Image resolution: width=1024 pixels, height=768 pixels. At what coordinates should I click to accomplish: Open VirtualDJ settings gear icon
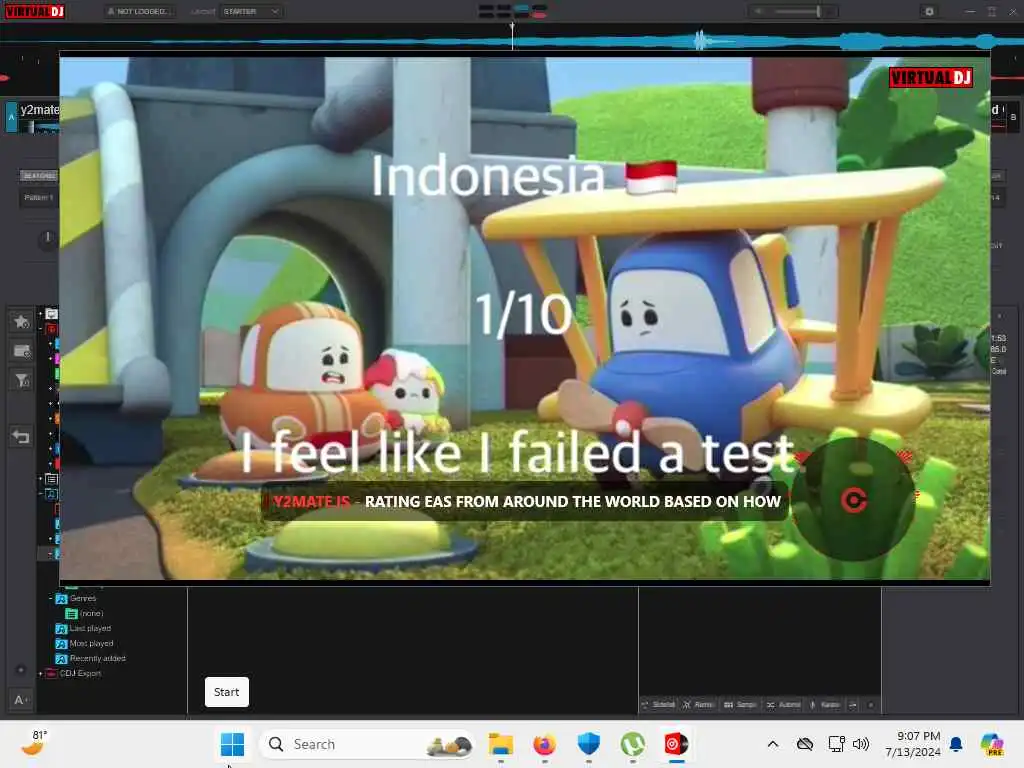pyautogui.click(x=929, y=11)
